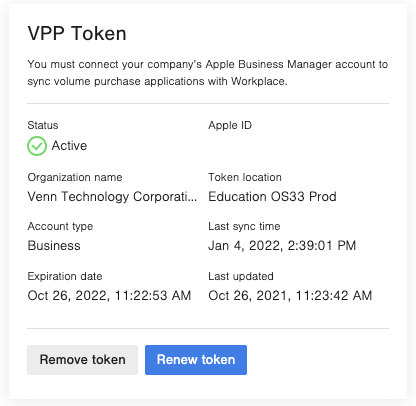Click the Active status text

coord(69,146)
